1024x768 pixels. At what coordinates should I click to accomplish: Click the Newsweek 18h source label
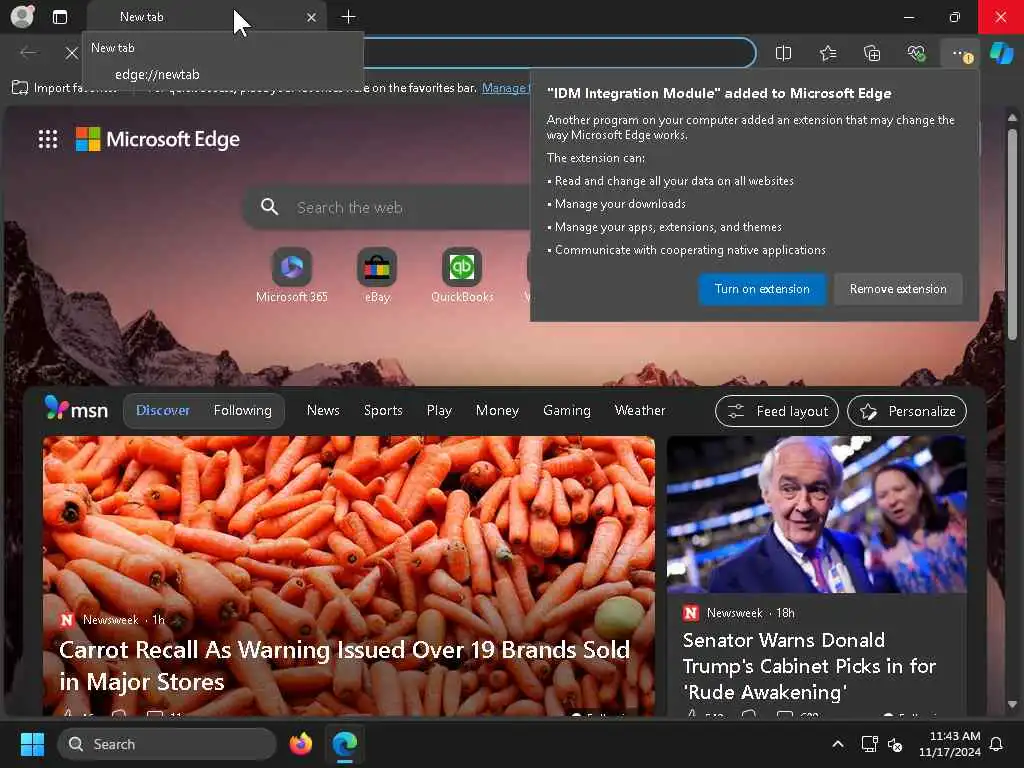(x=739, y=613)
